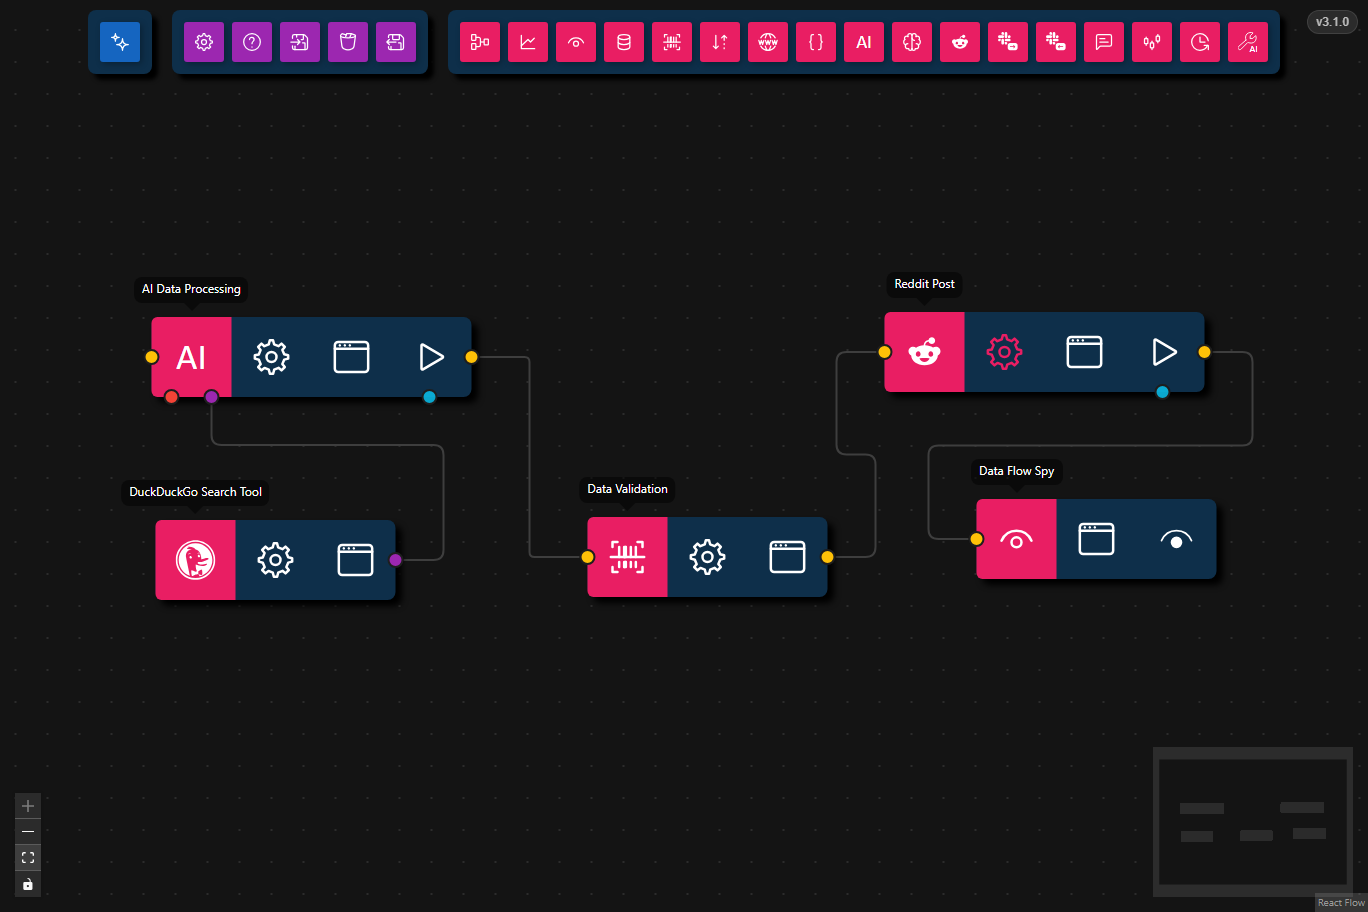This screenshot has height=912, width=1368.
Task: Open window panel on AI Data Processing node
Action: click(351, 357)
